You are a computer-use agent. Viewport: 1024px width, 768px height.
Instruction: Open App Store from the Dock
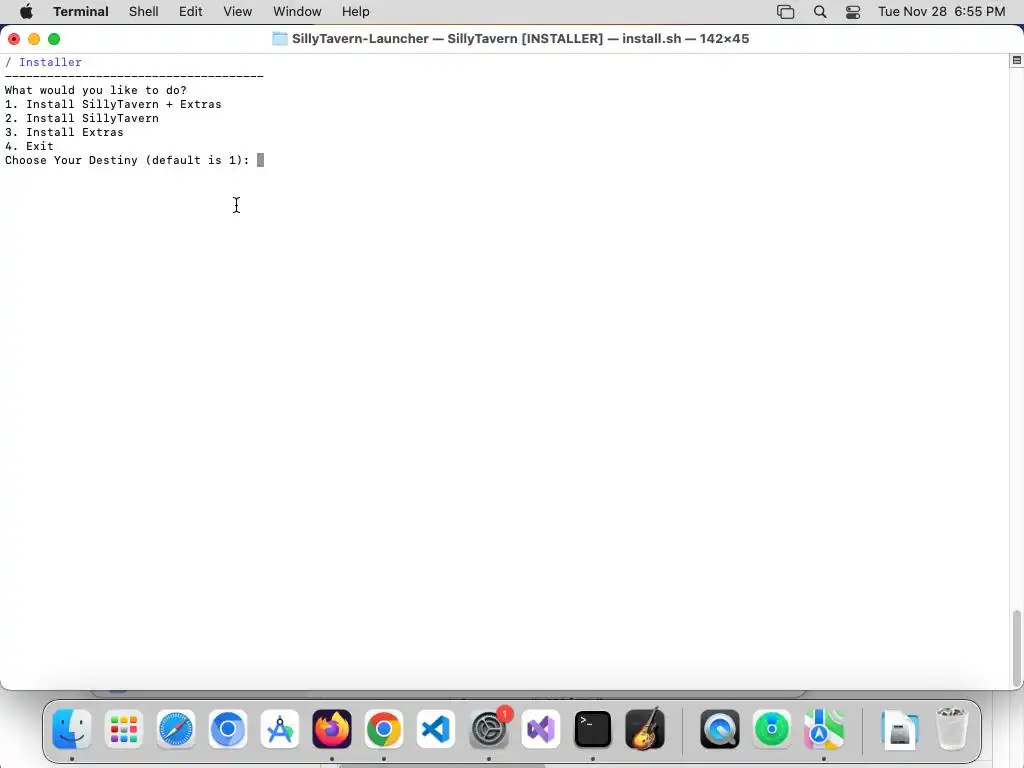click(280, 729)
